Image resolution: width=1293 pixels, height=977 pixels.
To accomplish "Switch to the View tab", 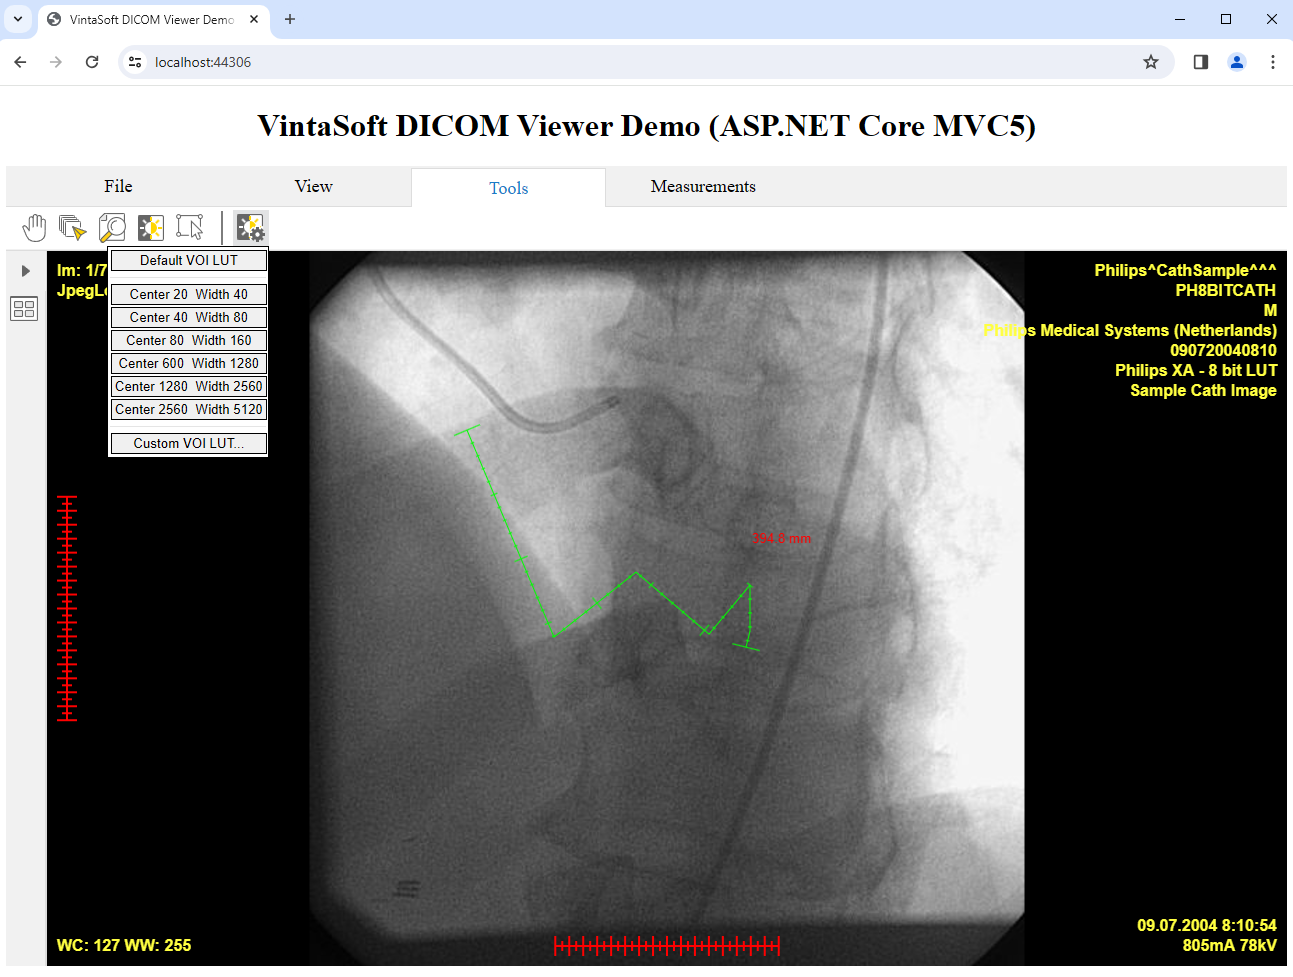I will click(x=313, y=187).
